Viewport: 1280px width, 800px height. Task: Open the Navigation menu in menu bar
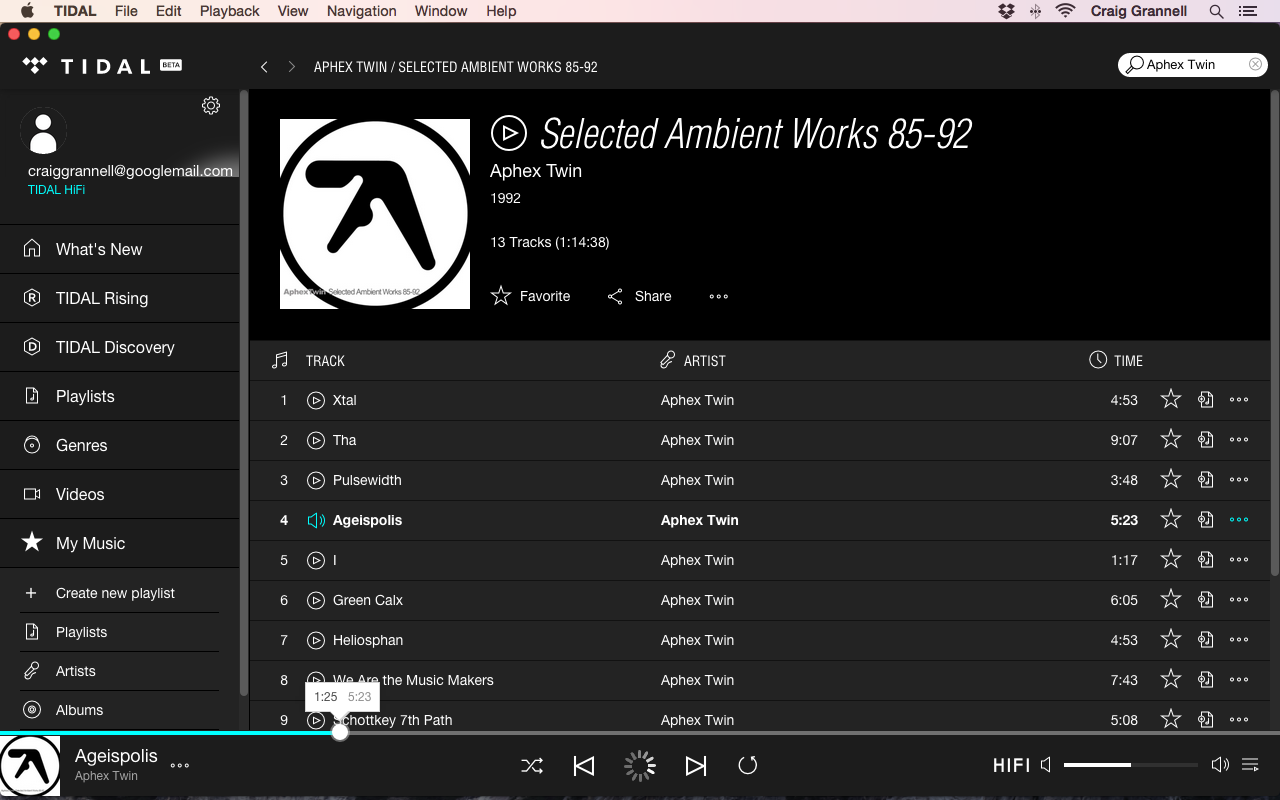[361, 11]
